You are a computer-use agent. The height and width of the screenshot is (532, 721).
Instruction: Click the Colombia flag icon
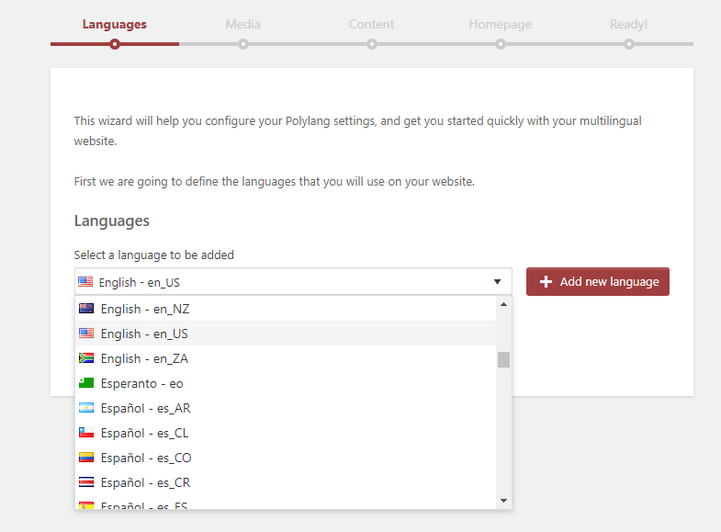coord(86,458)
